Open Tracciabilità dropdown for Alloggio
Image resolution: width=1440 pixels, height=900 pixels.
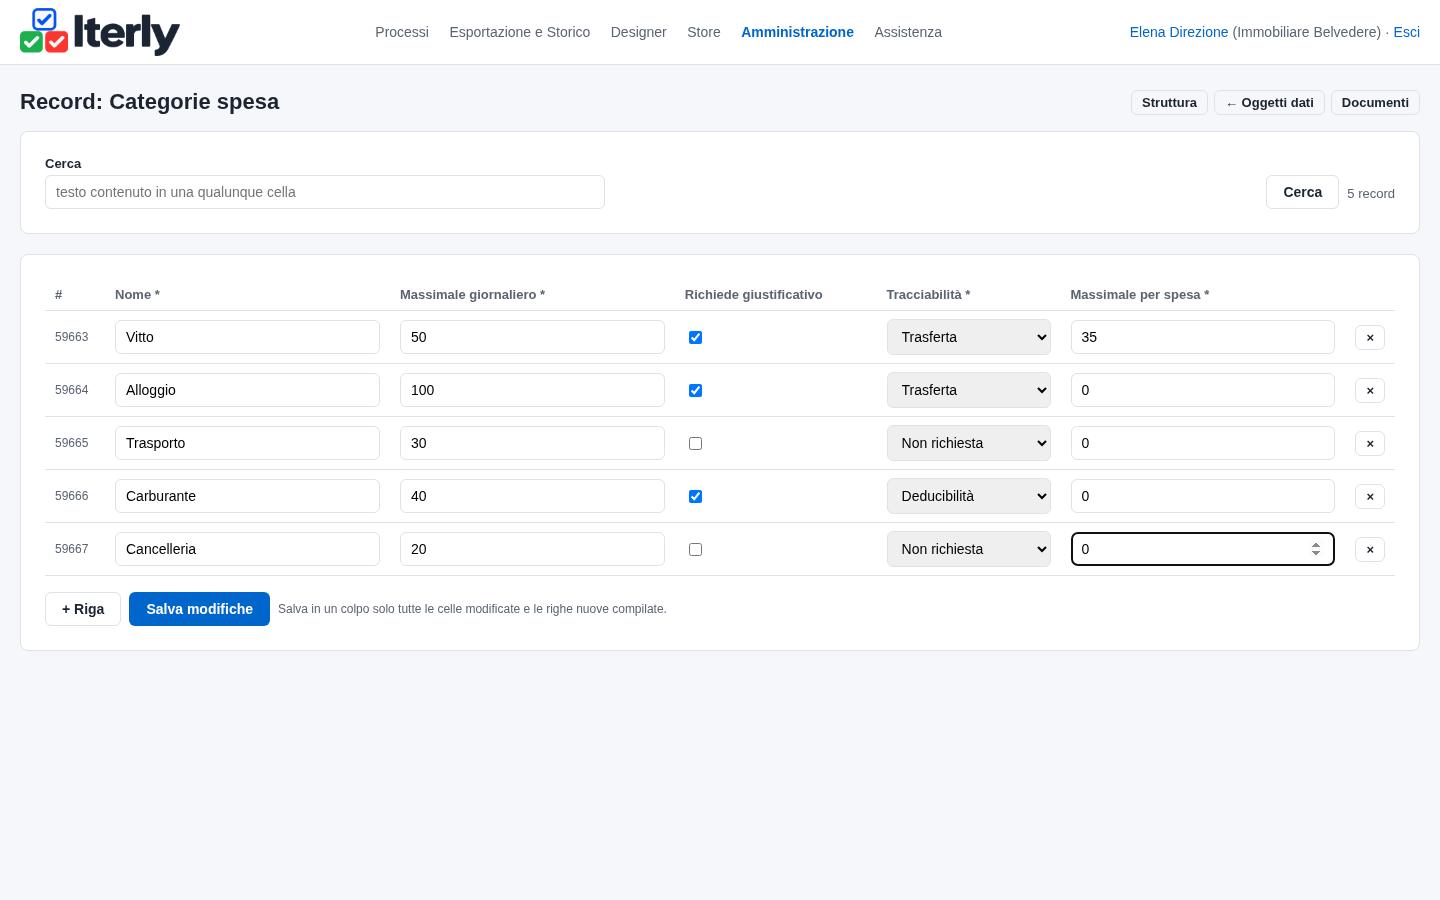coord(968,390)
